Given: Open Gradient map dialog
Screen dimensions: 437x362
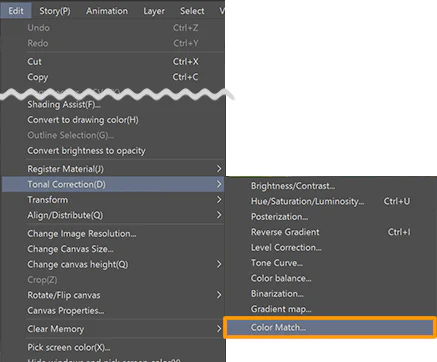Looking at the screenshot, I should pos(331,309).
